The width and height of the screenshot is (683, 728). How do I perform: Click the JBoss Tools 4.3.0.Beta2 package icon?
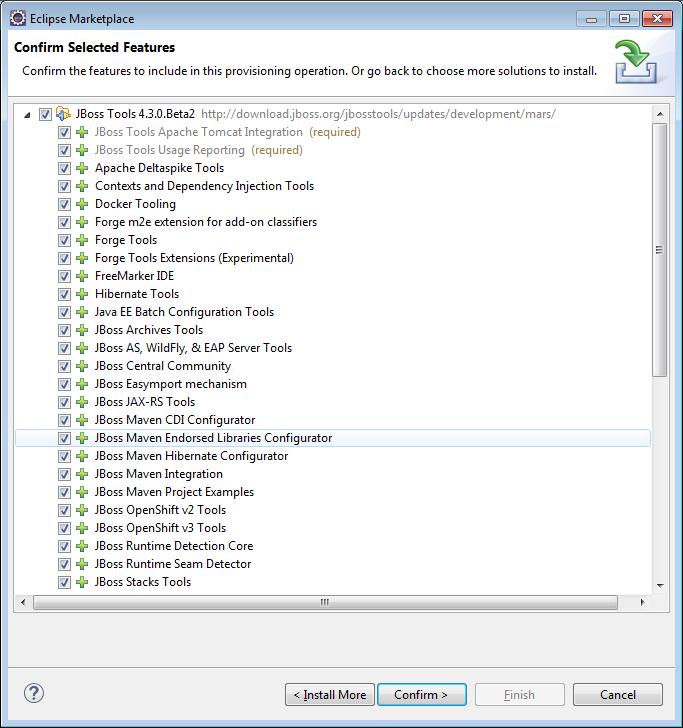pos(63,114)
